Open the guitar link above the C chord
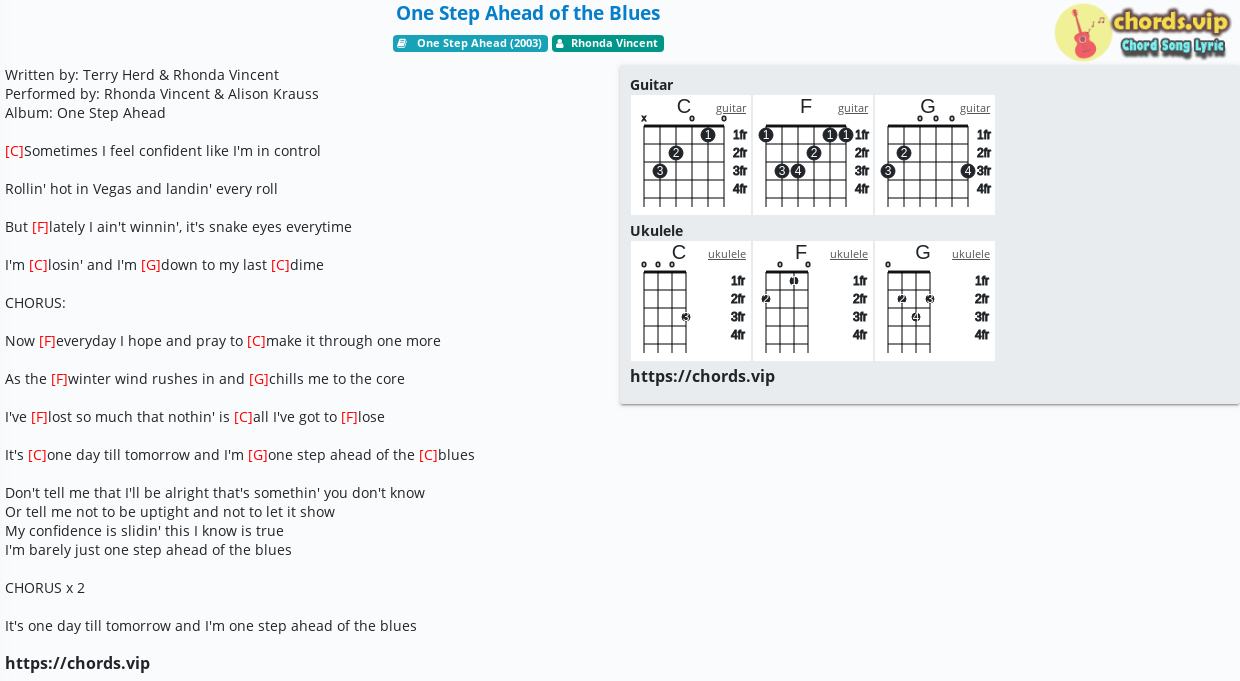 tap(731, 108)
